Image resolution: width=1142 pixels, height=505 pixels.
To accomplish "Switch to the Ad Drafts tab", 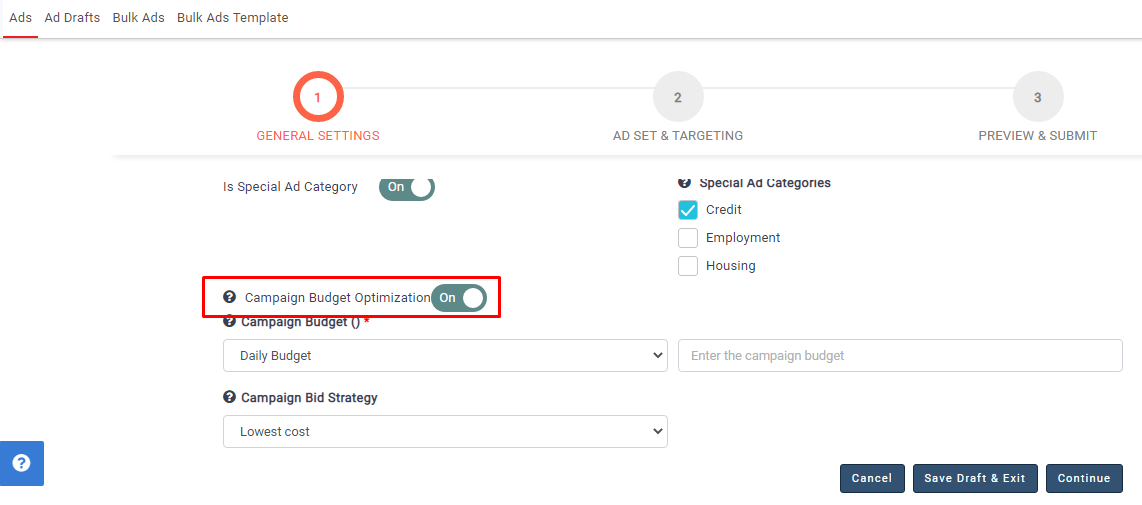I will pos(72,18).
